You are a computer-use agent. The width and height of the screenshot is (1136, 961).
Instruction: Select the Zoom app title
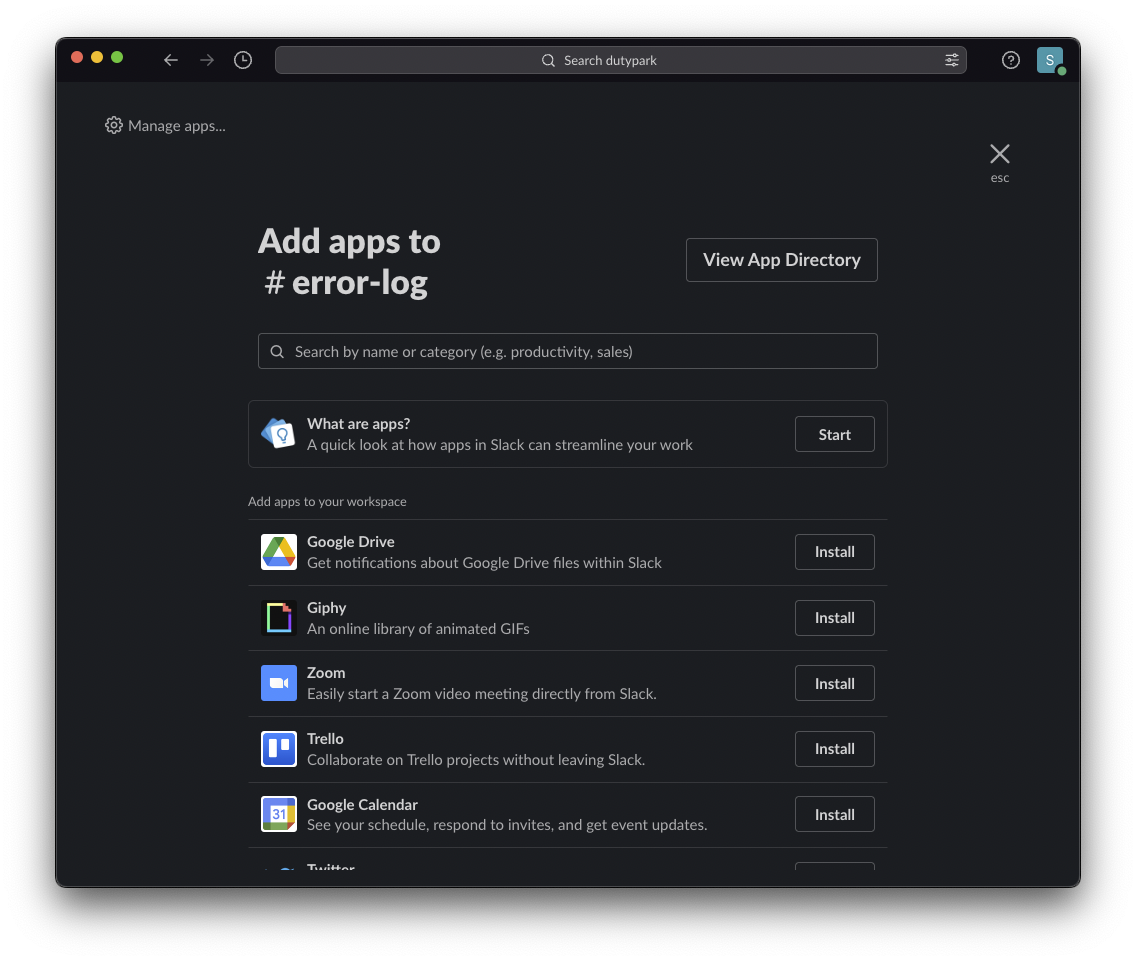point(326,673)
